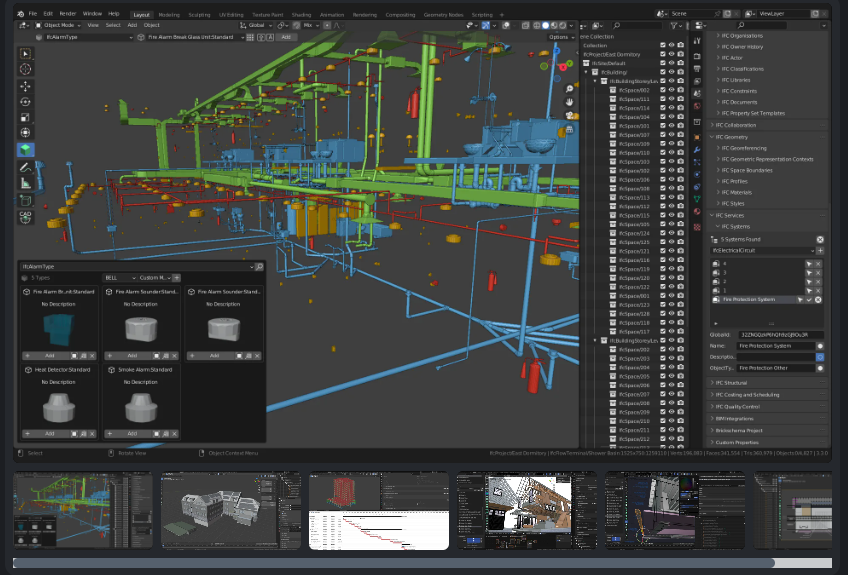
Task: Activate the 3D Cursor tool
Action: [x=25, y=69]
